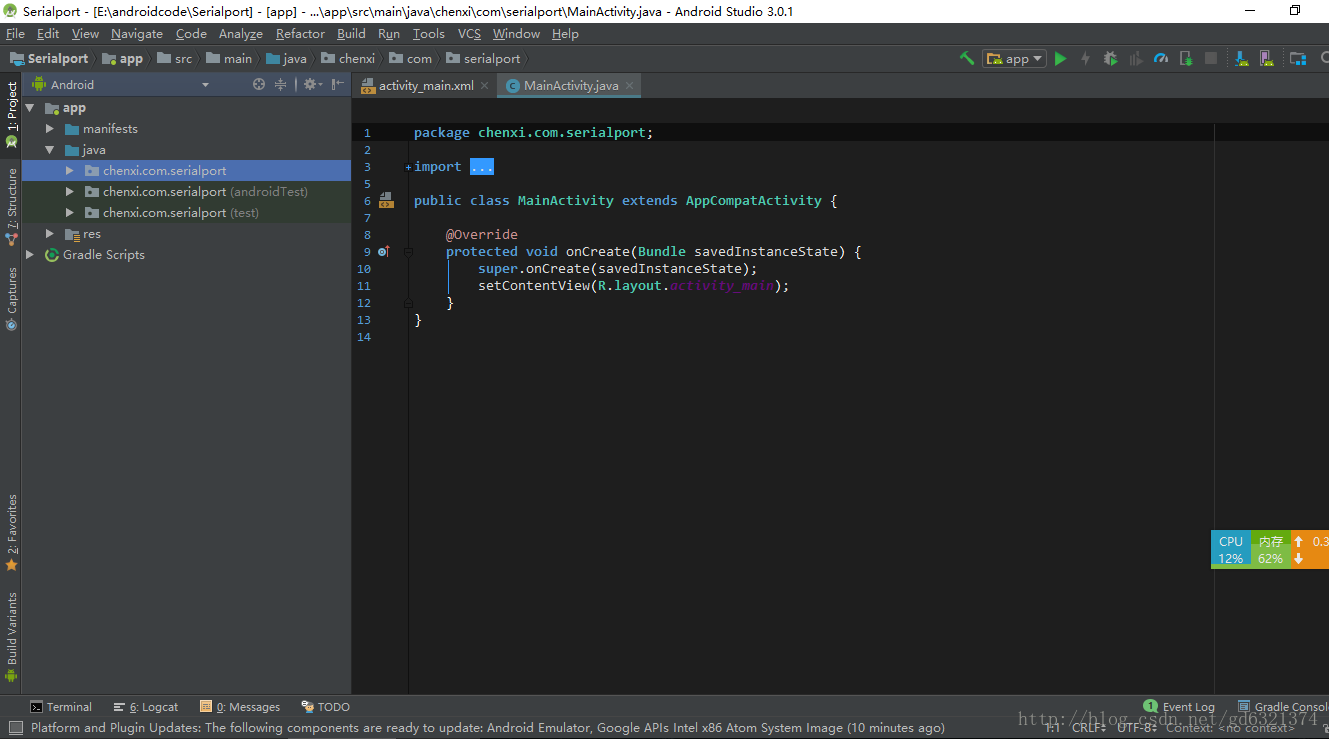Click related XML file gutter icon on line 6
The width and height of the screenshot is (1329, 739).
coord(386,201)
